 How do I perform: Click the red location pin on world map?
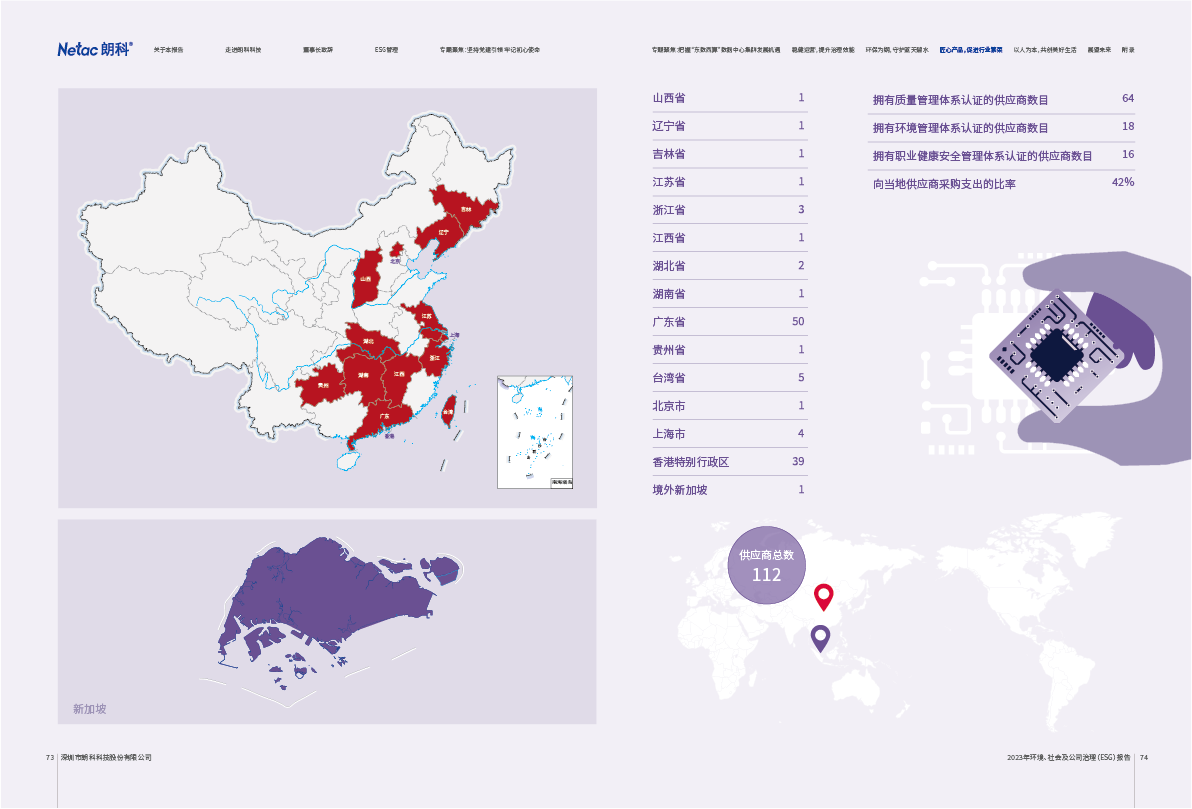823,596
